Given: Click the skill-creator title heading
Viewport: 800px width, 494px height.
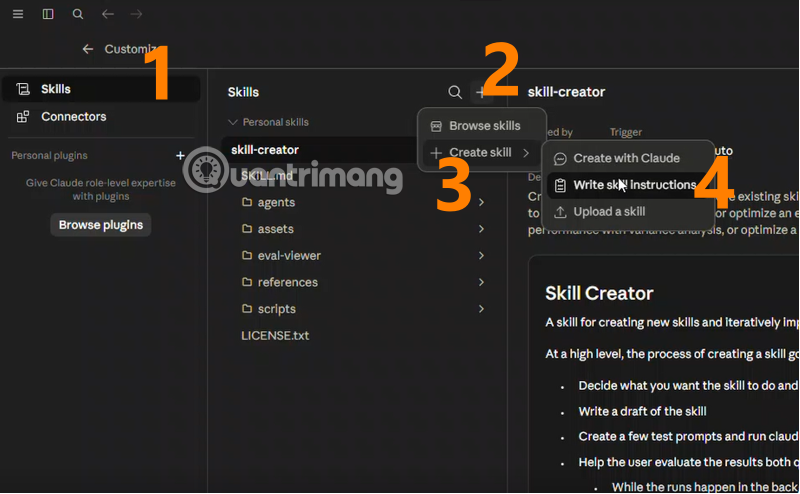Looking at the screenshot, I should point(566,92).
